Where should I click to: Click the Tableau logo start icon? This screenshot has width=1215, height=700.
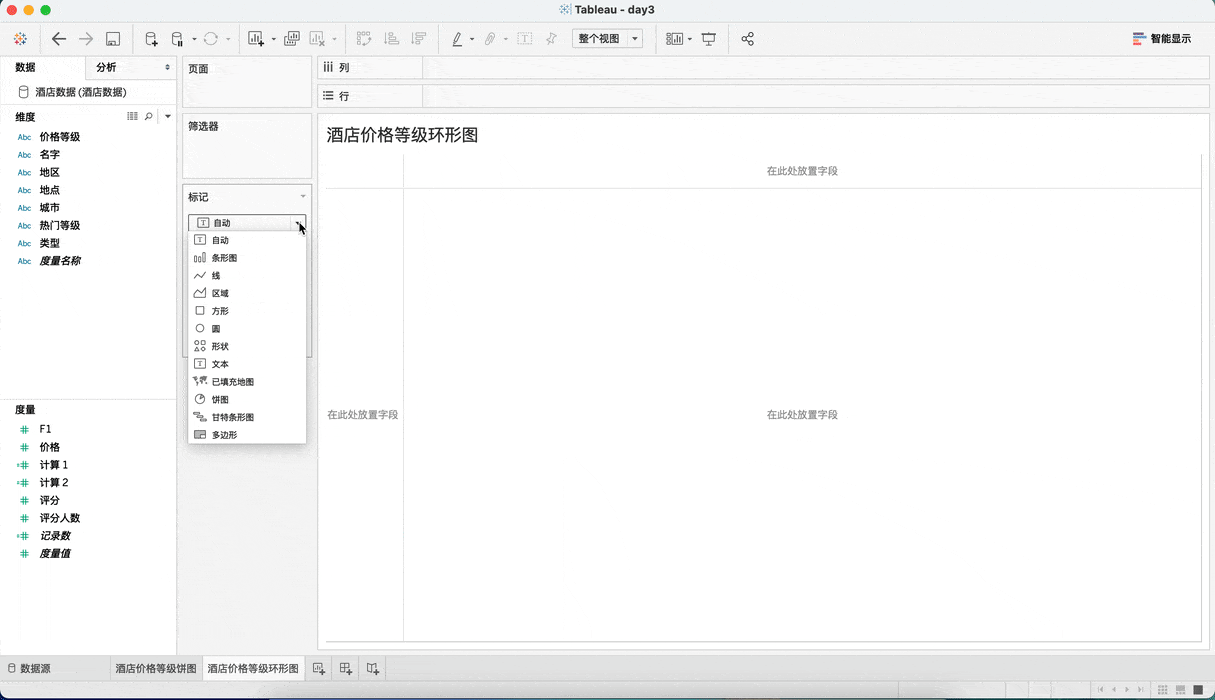tap(20, 39)
